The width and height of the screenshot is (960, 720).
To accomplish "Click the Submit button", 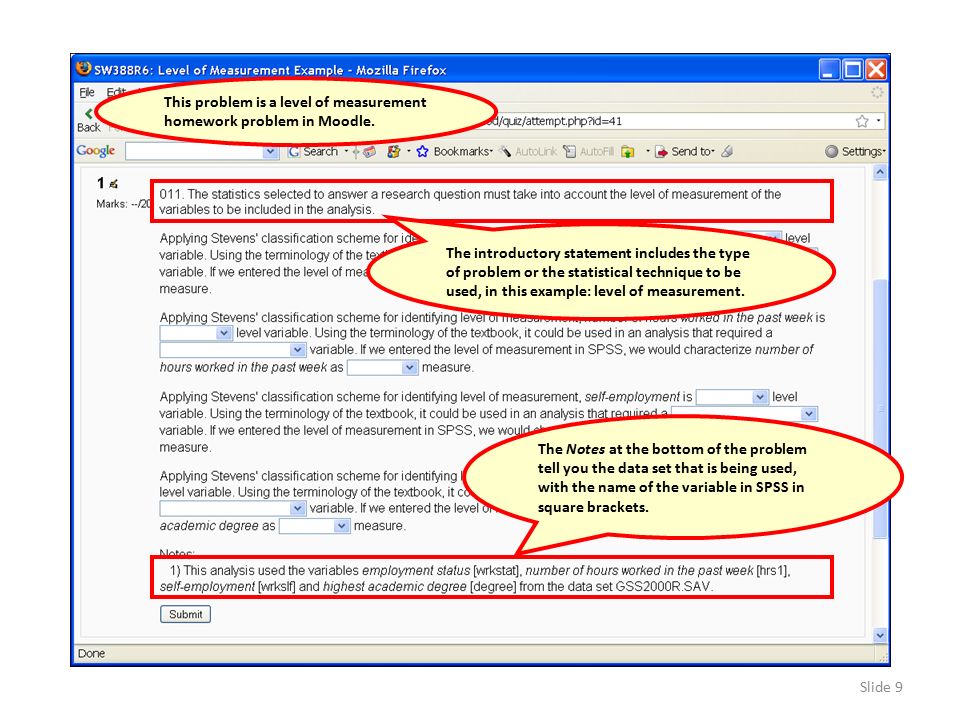I will click(x=186, y=614).
